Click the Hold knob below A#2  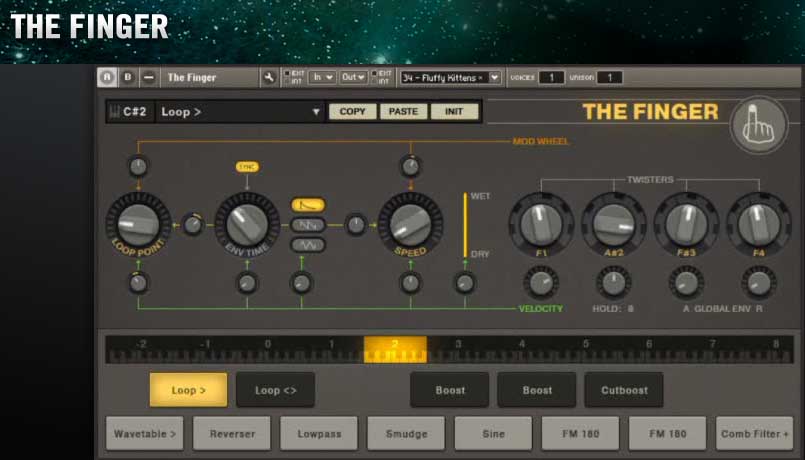(x=614, y=283)
